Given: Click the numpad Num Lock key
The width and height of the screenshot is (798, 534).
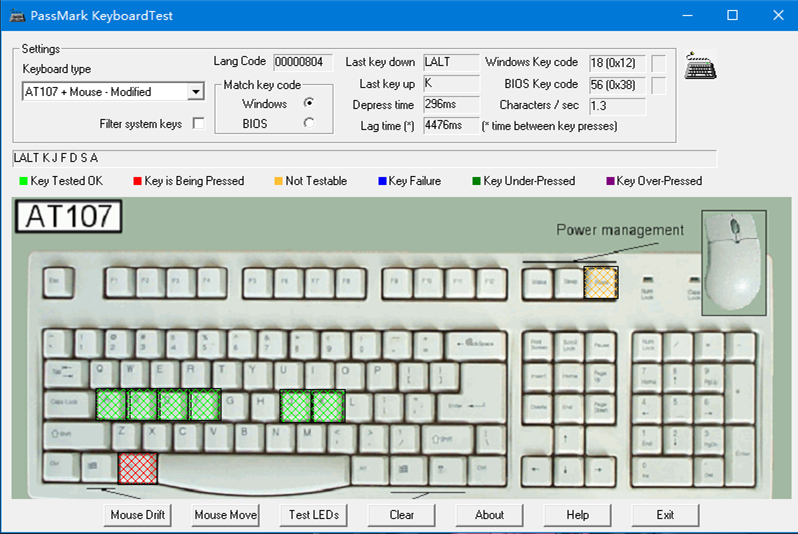Looking at the screenshot, I should pyautogui.click(x=648, y=346).
